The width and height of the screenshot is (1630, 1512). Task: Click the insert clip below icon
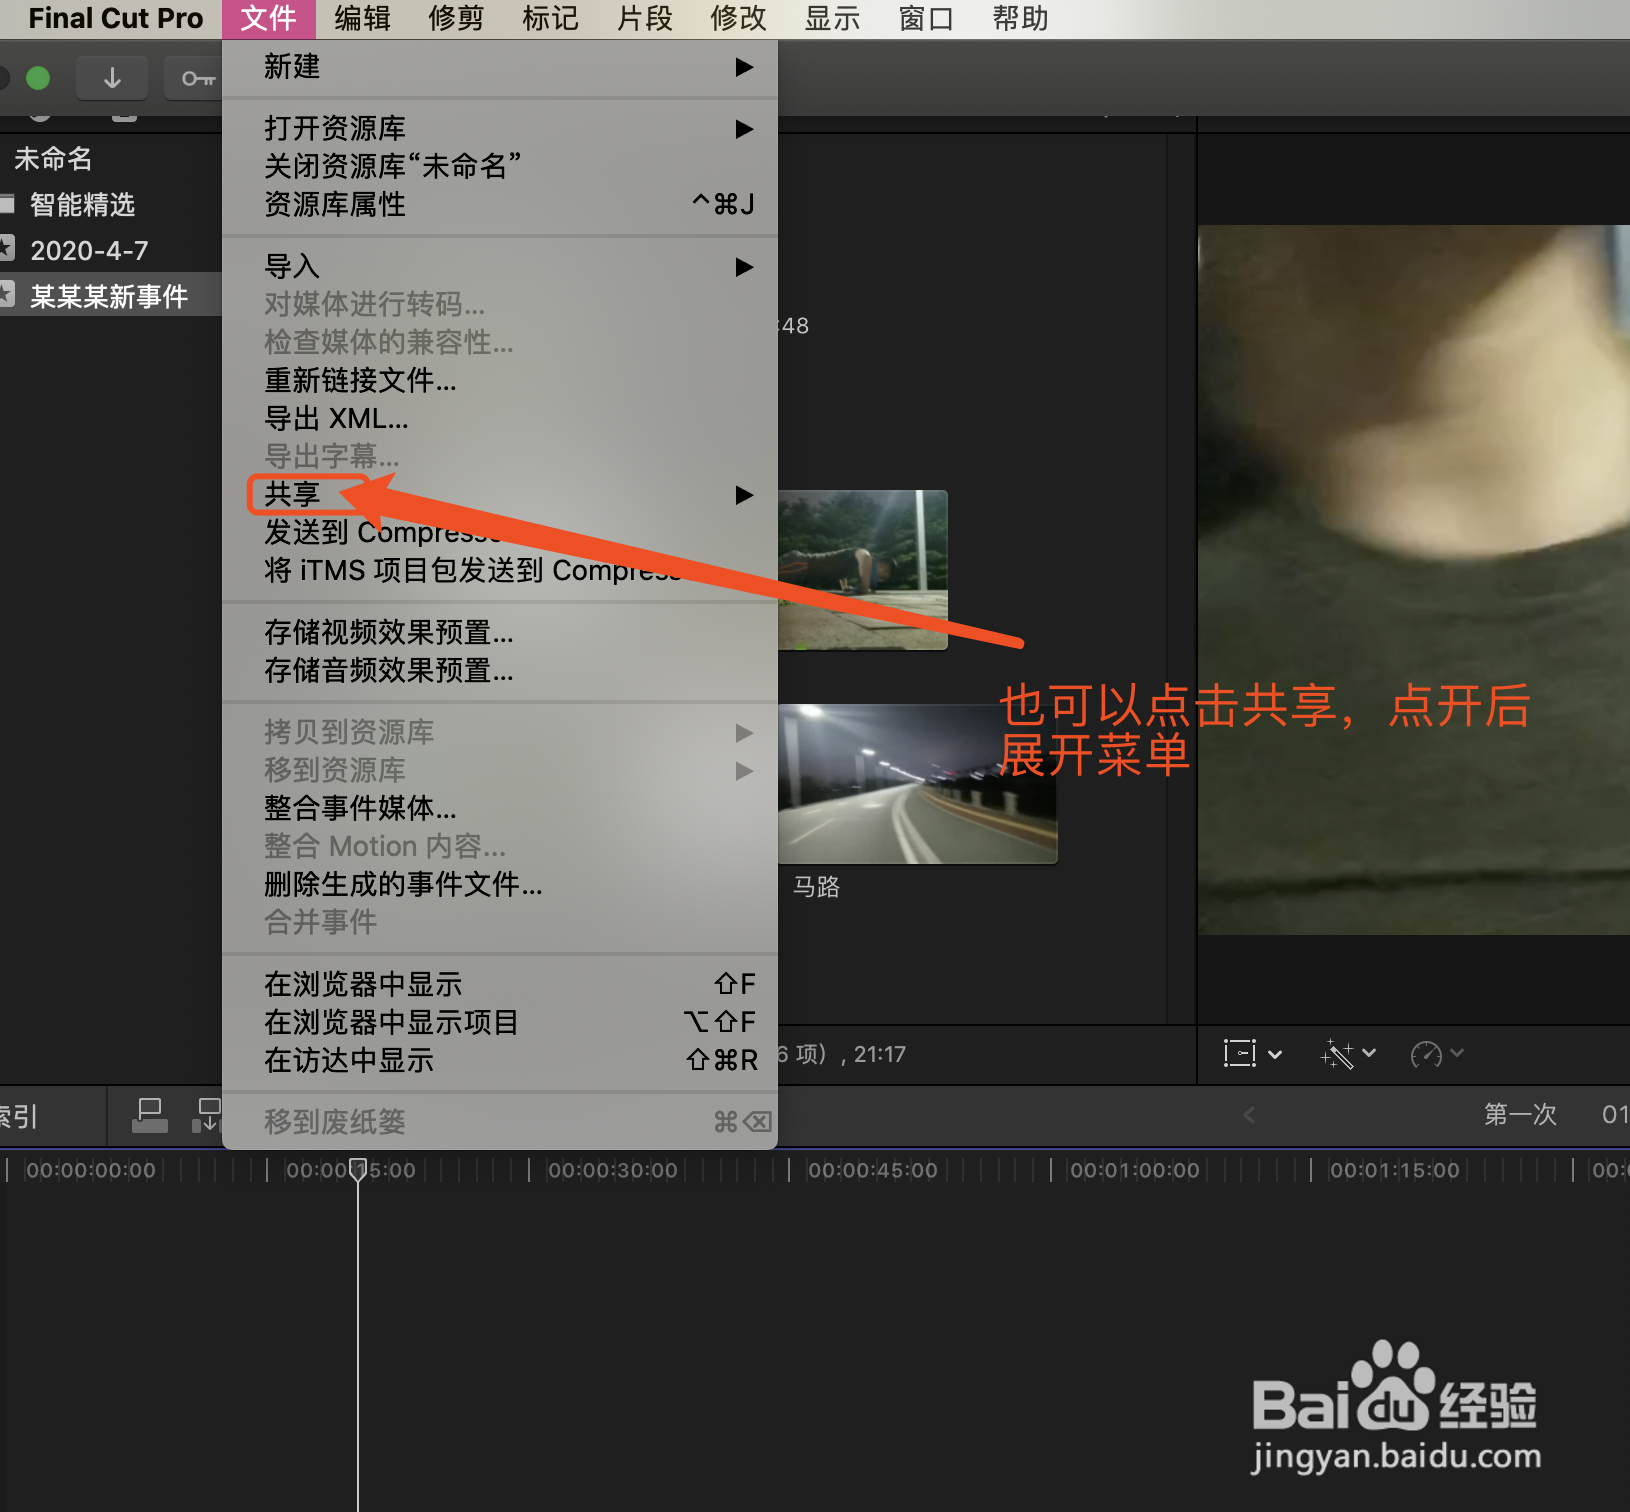207,1114
